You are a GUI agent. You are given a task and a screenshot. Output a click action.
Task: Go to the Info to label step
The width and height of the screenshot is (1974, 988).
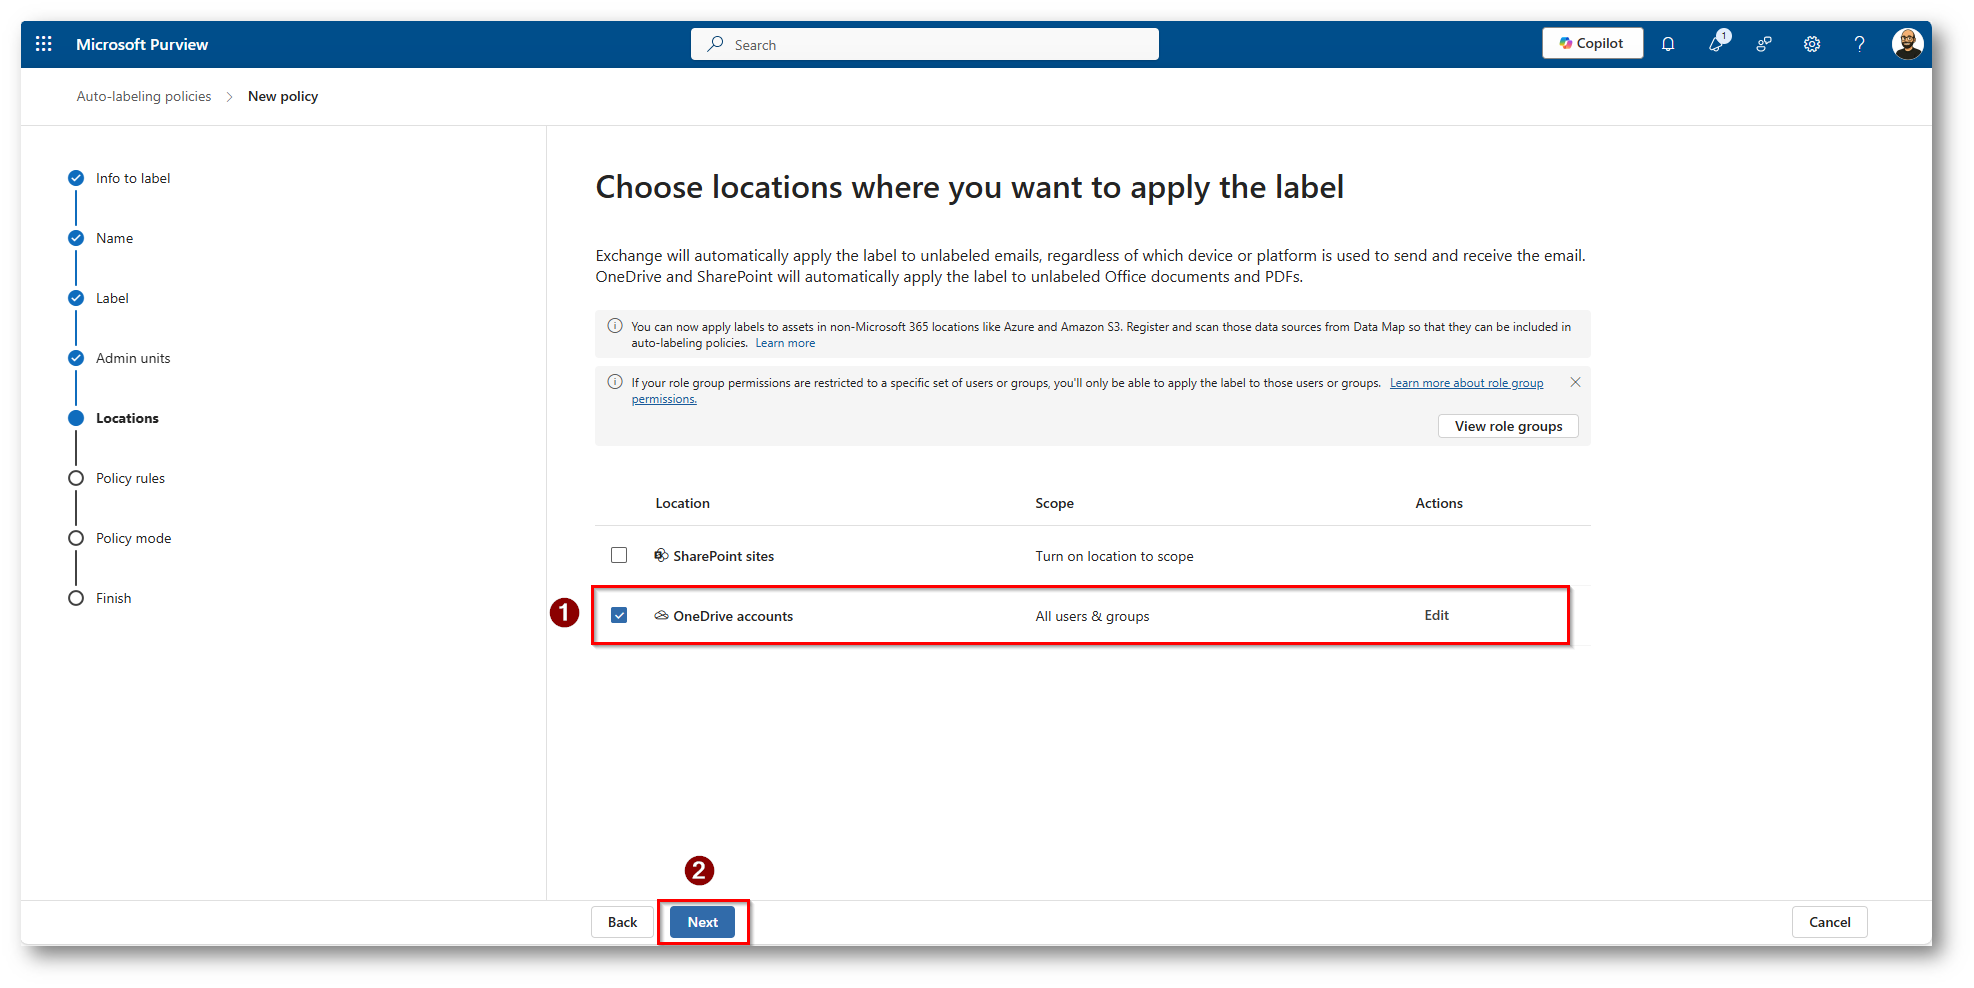coord(133,178)
